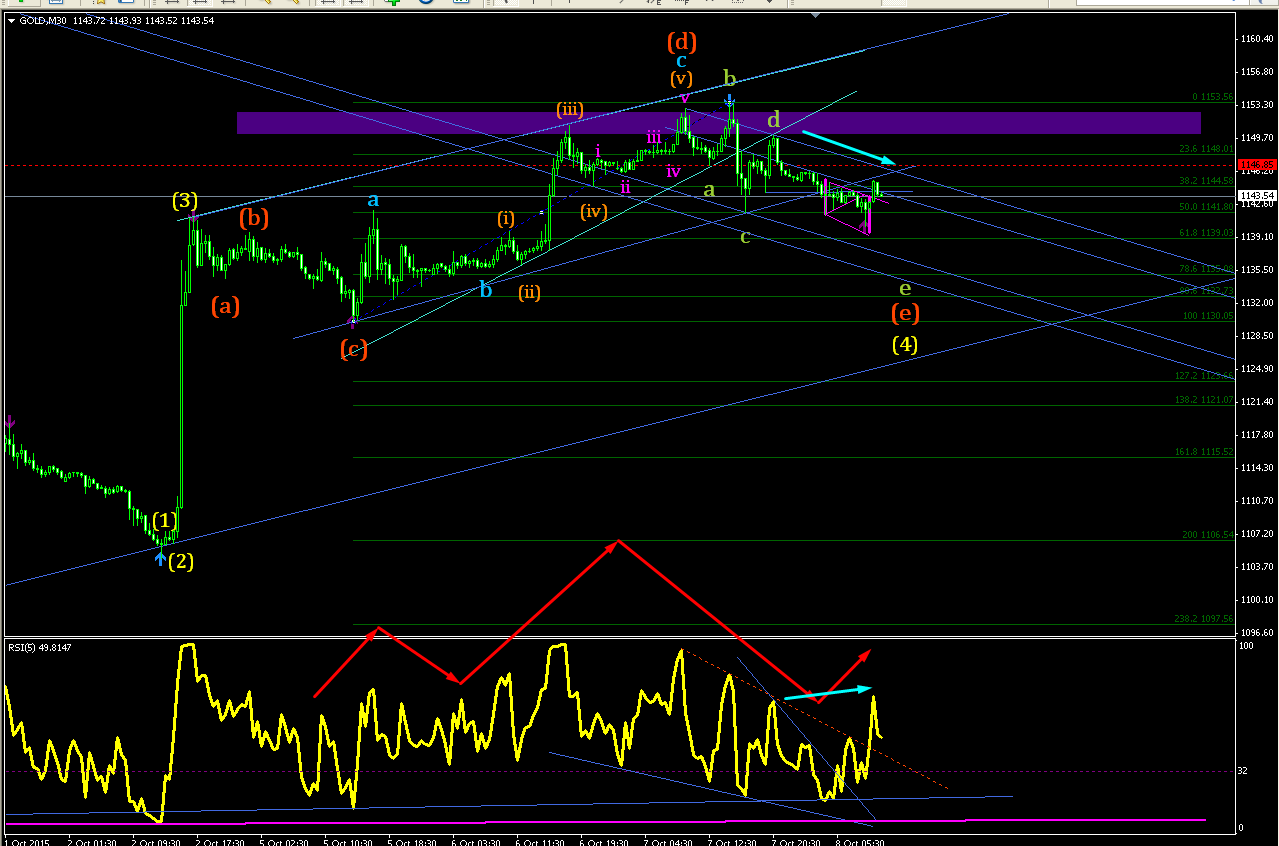The width and height of the screenshot is (1279, 846).
Task: Select the blue up arrow beside (2) label
Action: (x=161, y=559)
